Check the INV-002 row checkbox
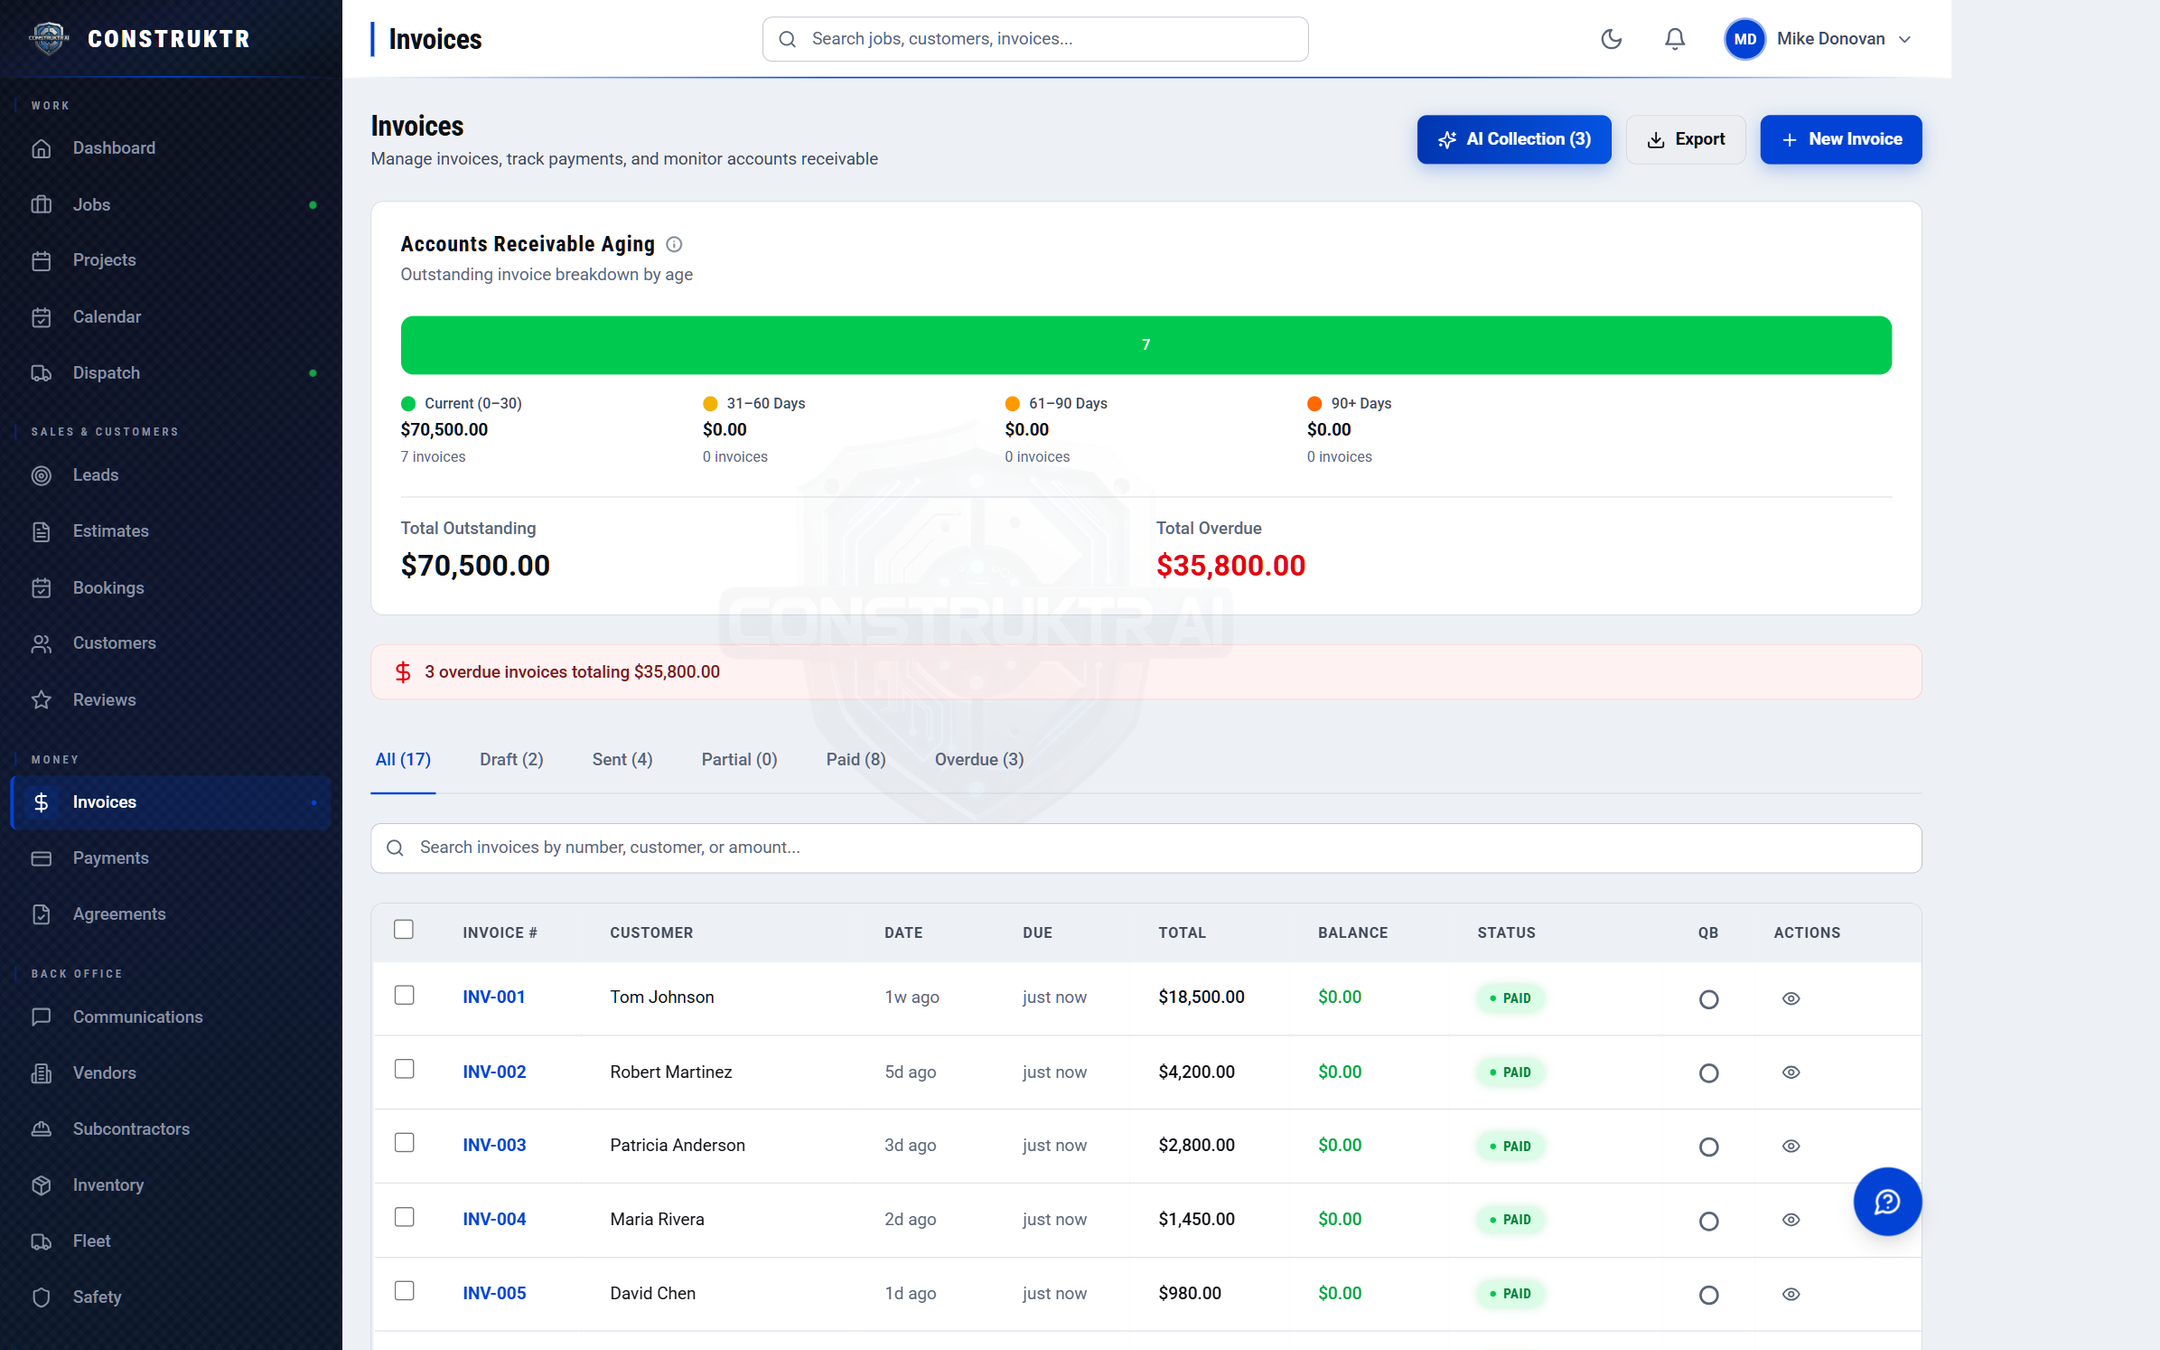2160x1350 pixels. pos(404,1069)
